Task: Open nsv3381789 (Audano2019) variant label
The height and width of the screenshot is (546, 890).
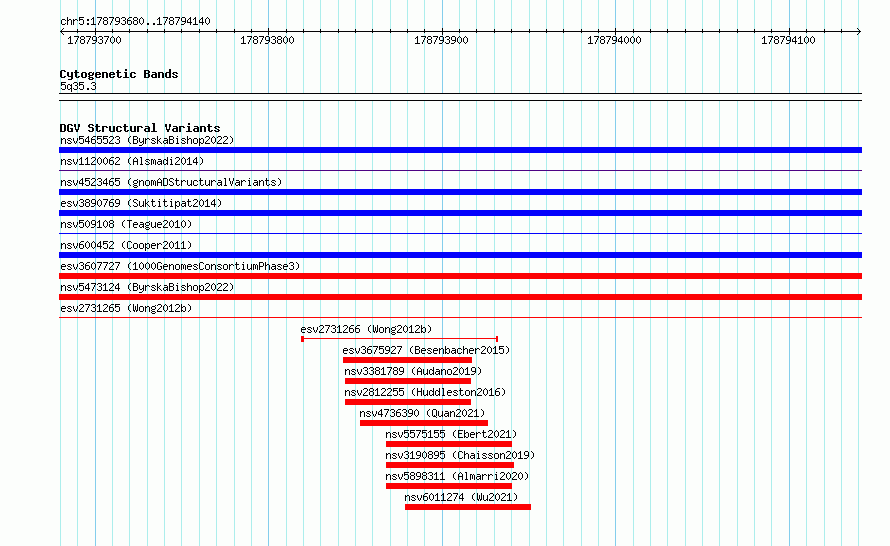Action: point(413,371)
